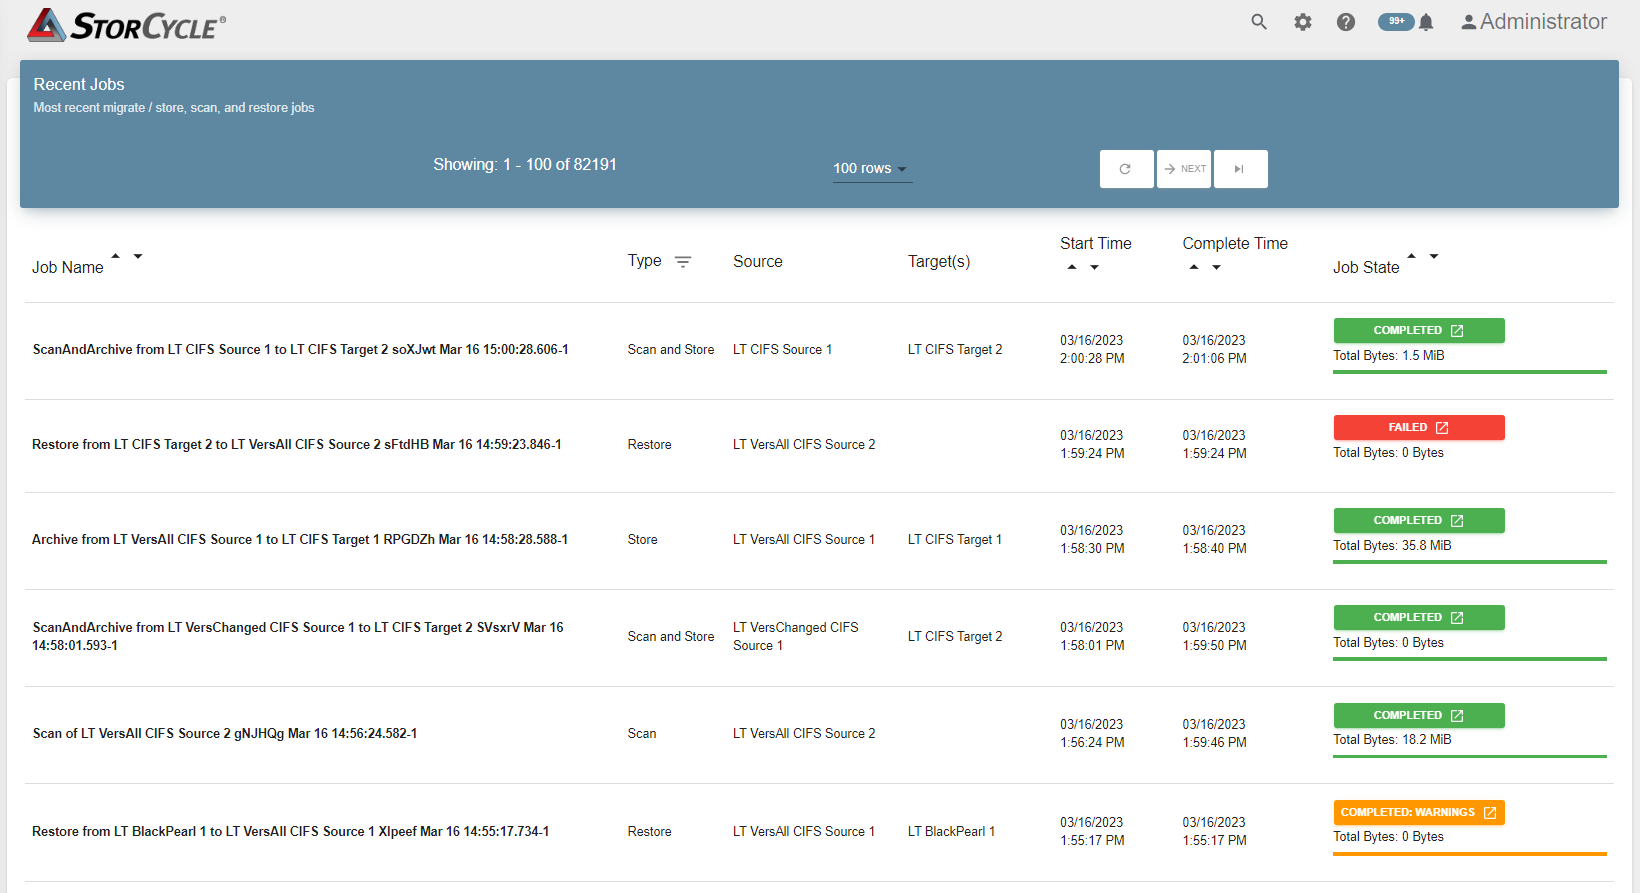
Task: Click 'LT CIFS Source 1' source cell
Action: pyautogui.click(x=782, y=349)
